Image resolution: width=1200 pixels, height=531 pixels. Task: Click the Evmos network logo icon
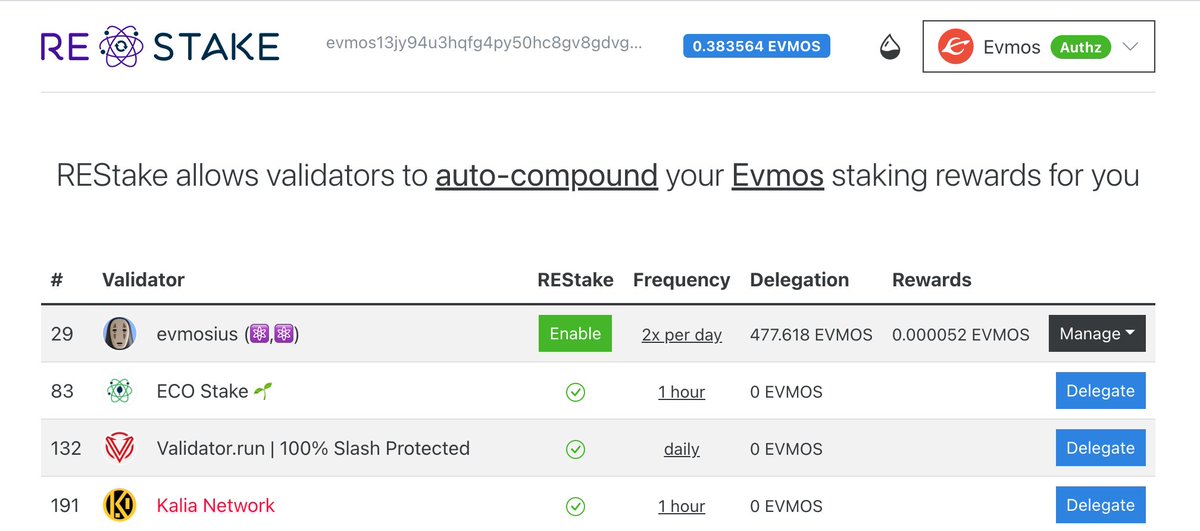pos(955,47)
